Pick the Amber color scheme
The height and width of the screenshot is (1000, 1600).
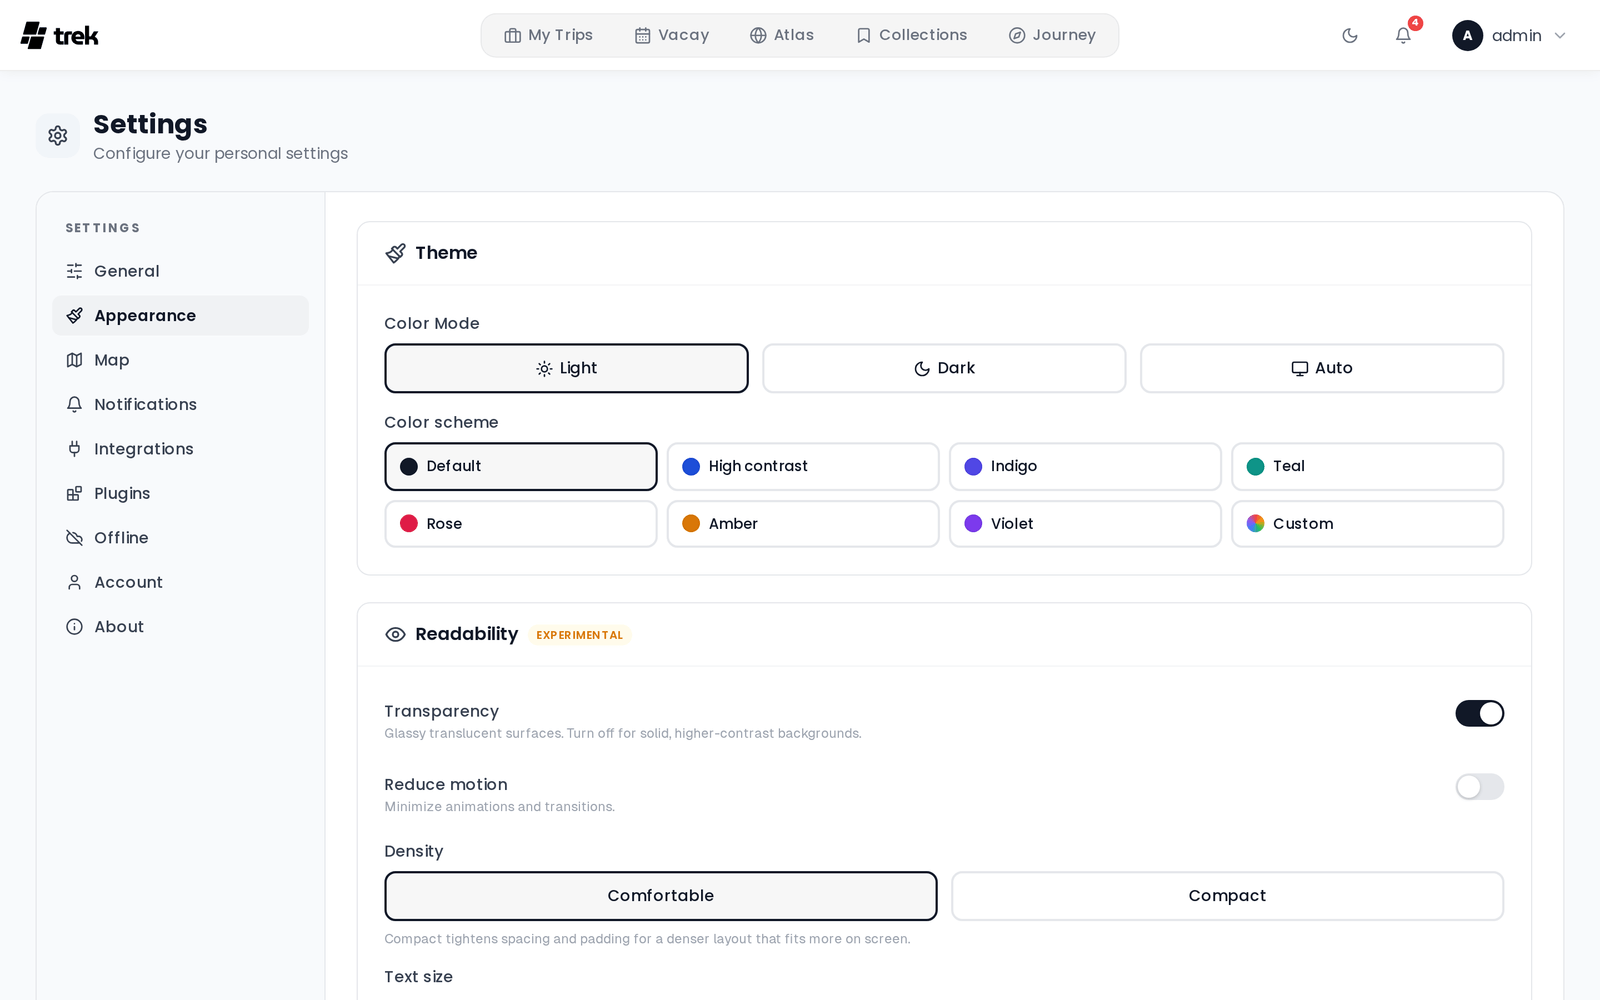tap(803, 524)
